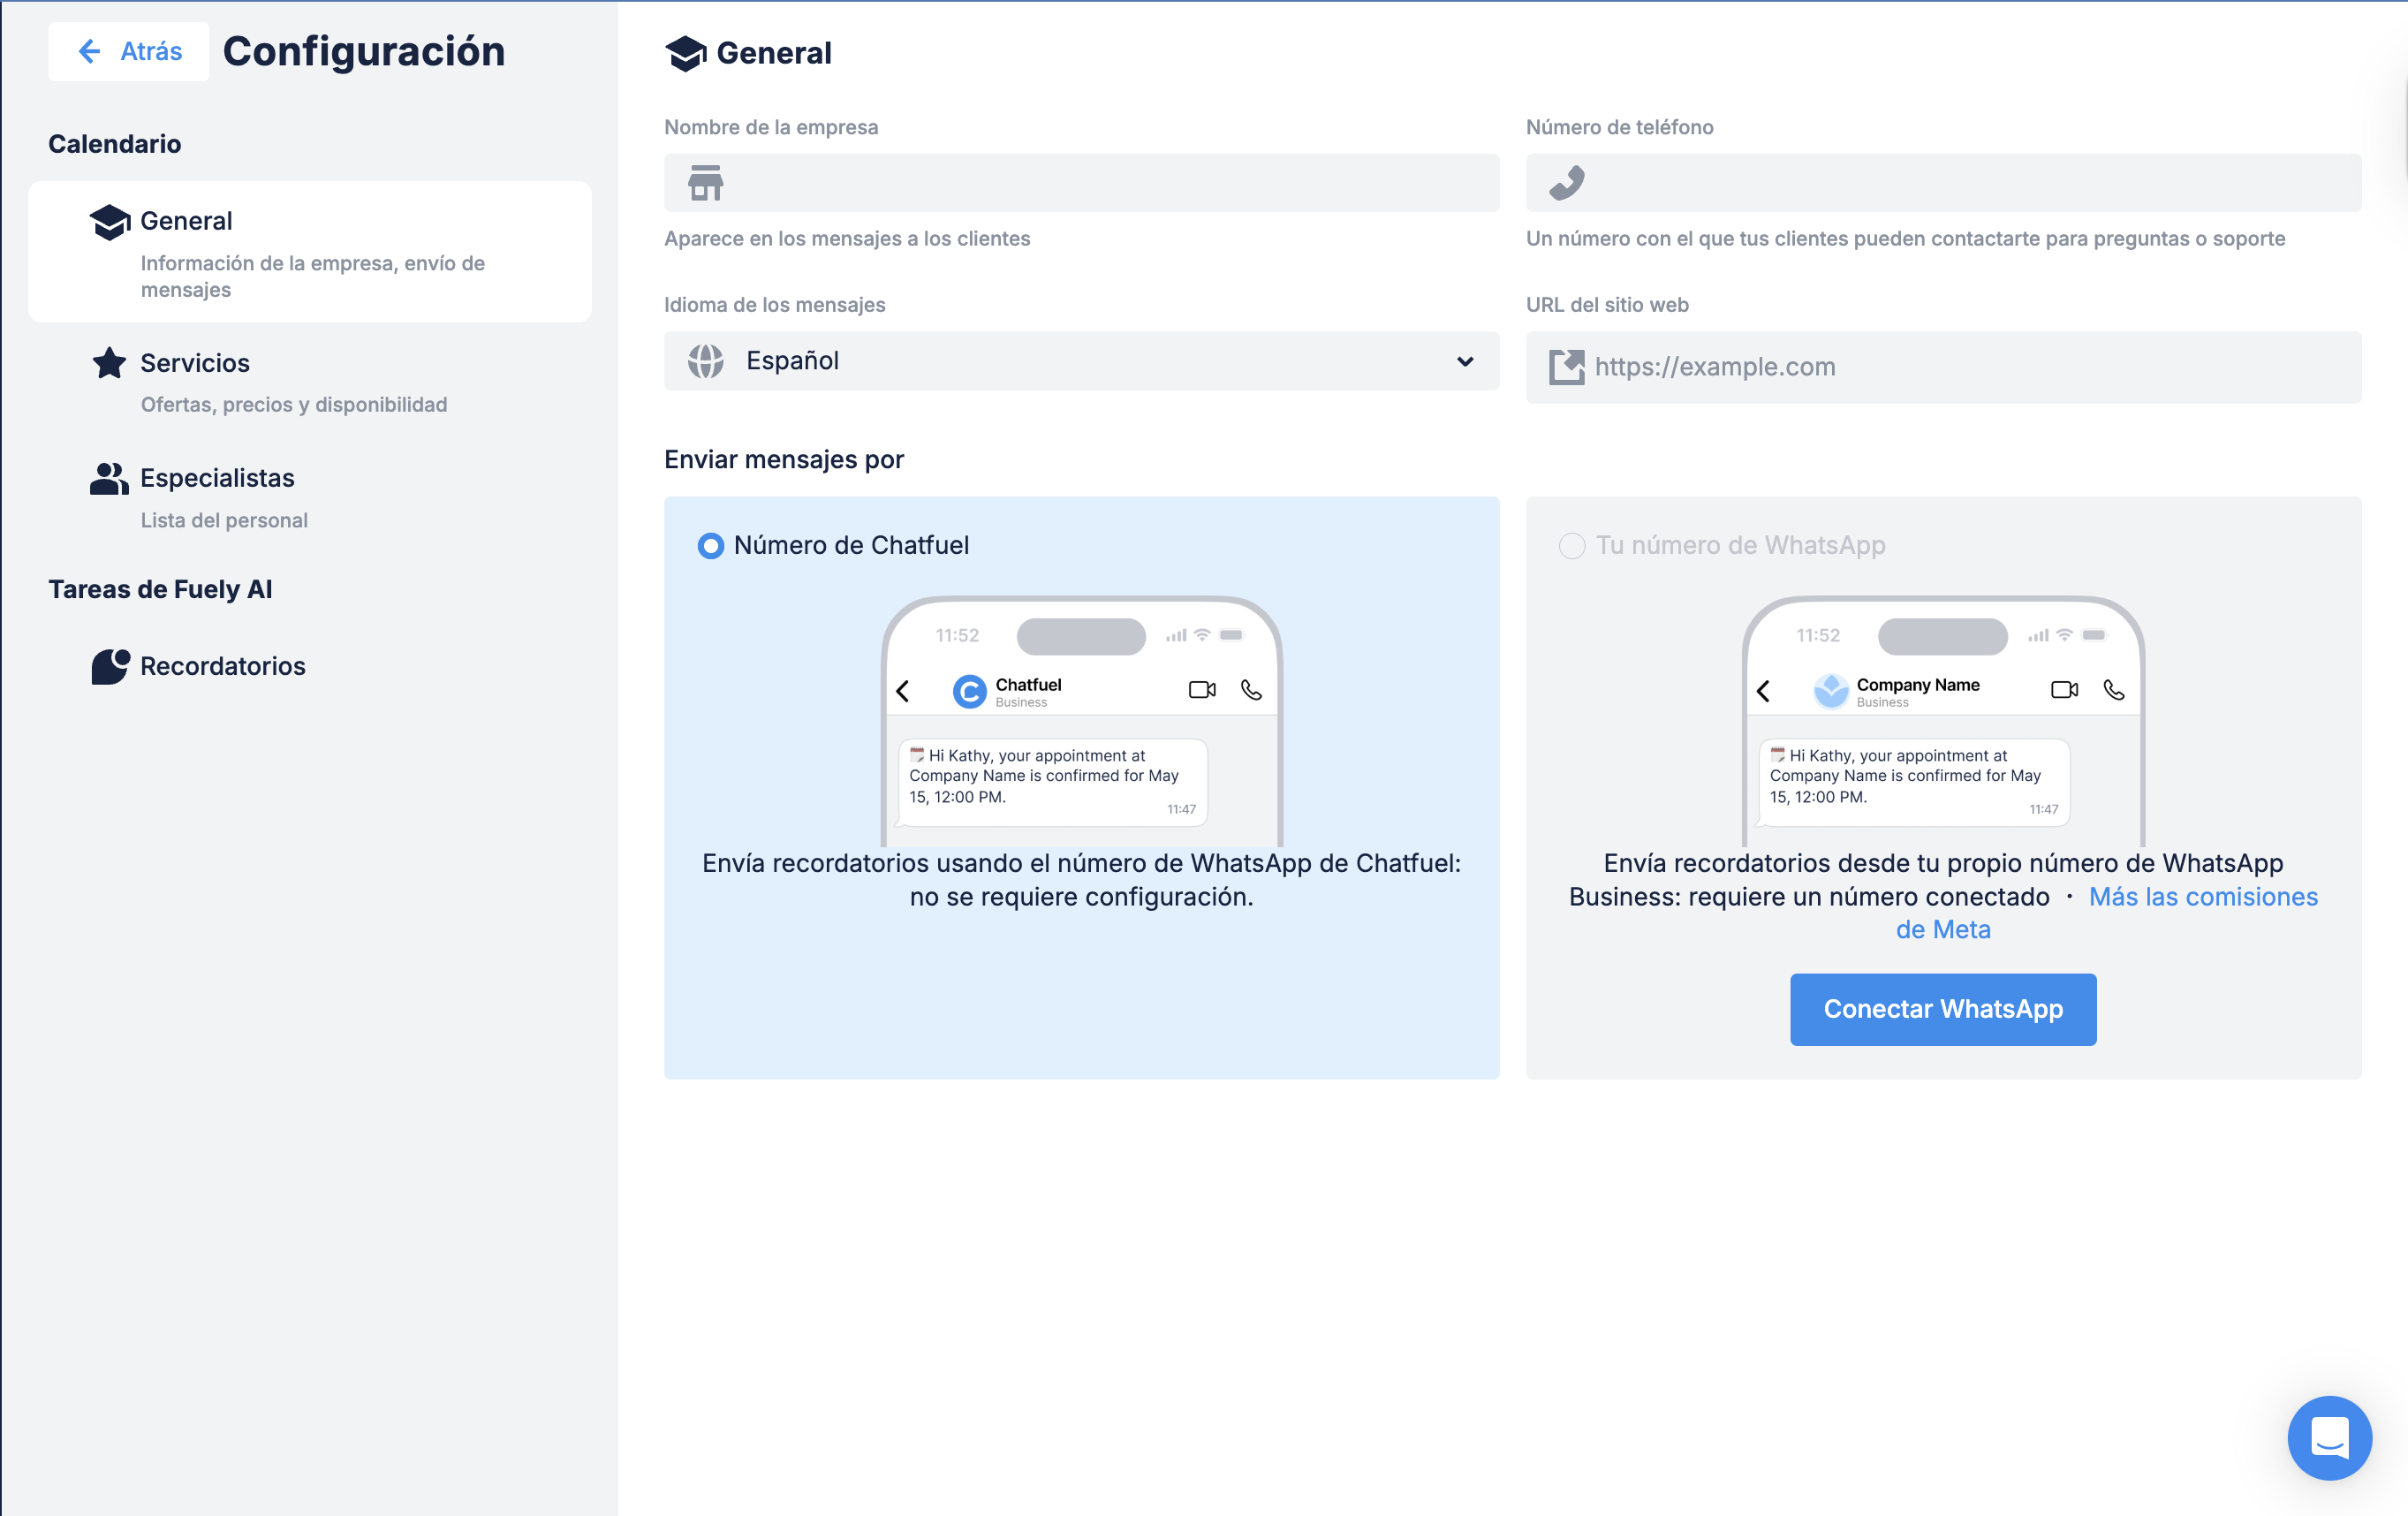
Task: Click the Atrás back arrow icon
Action: 89,51
